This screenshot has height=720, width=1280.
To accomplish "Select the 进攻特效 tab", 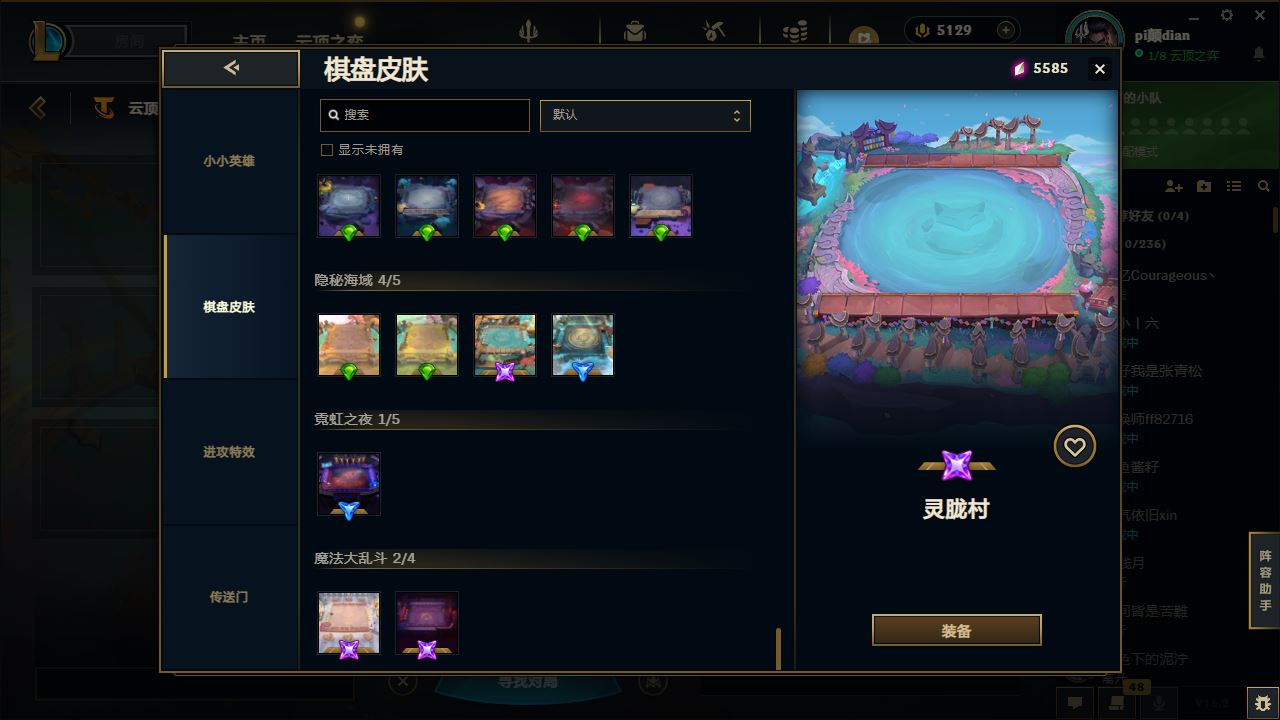I will (229, 452).
